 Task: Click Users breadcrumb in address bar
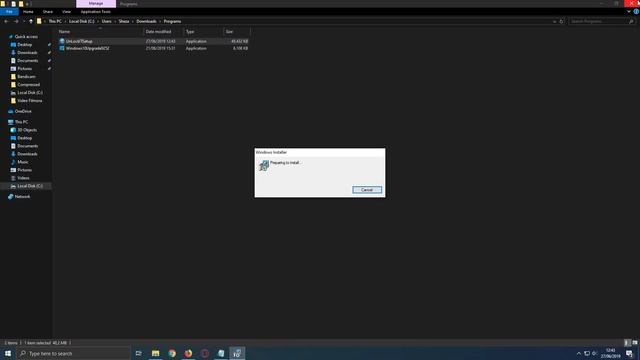pyautogui.click(x=107, y=21)
